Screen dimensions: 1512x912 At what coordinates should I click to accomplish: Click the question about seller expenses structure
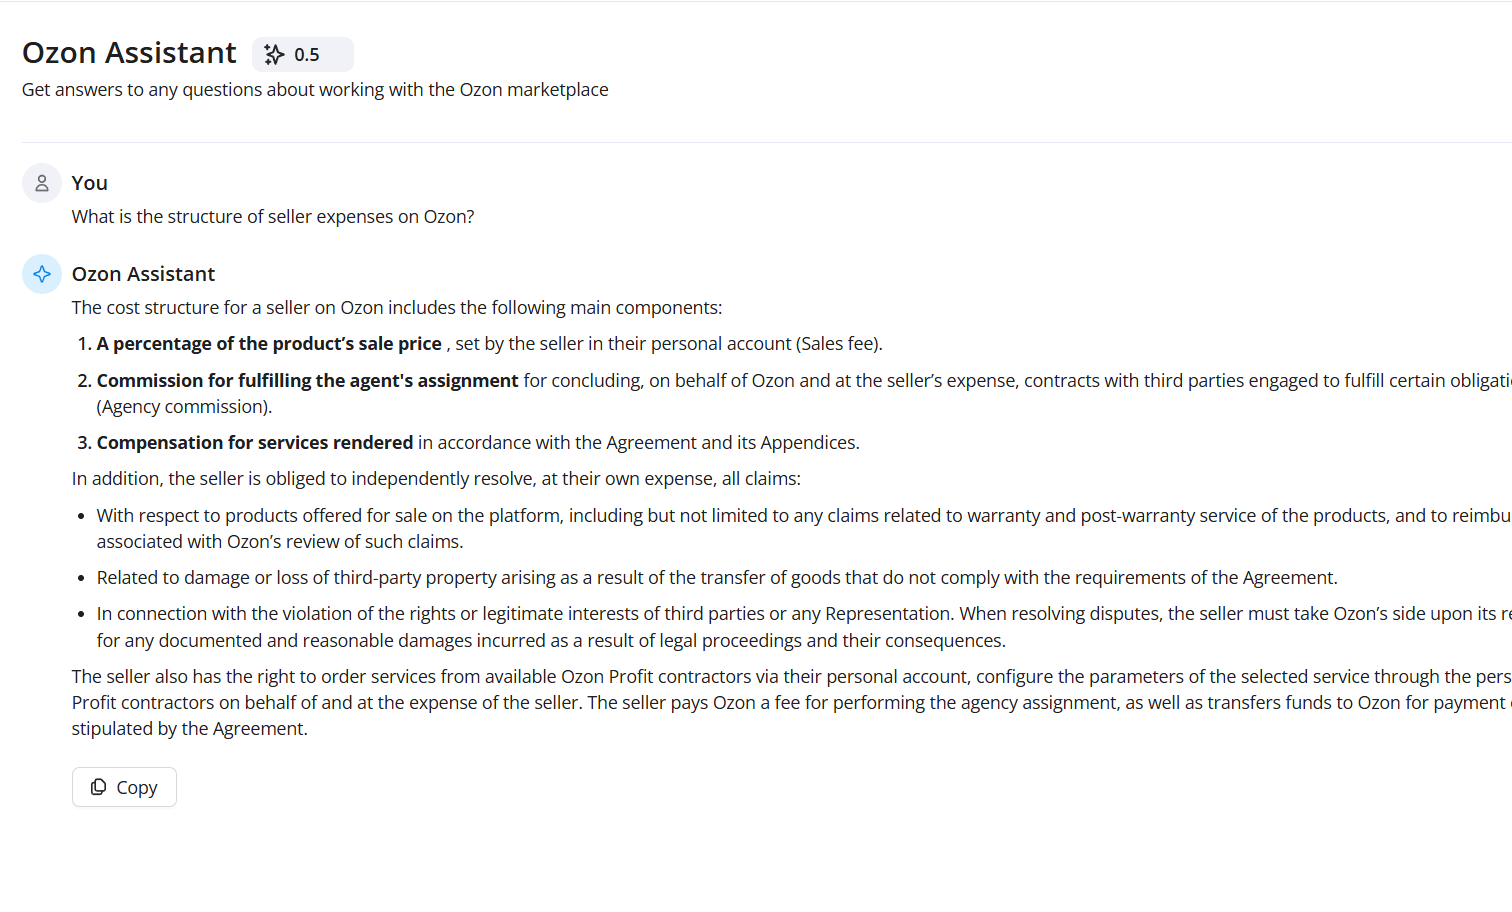(273, 216)
